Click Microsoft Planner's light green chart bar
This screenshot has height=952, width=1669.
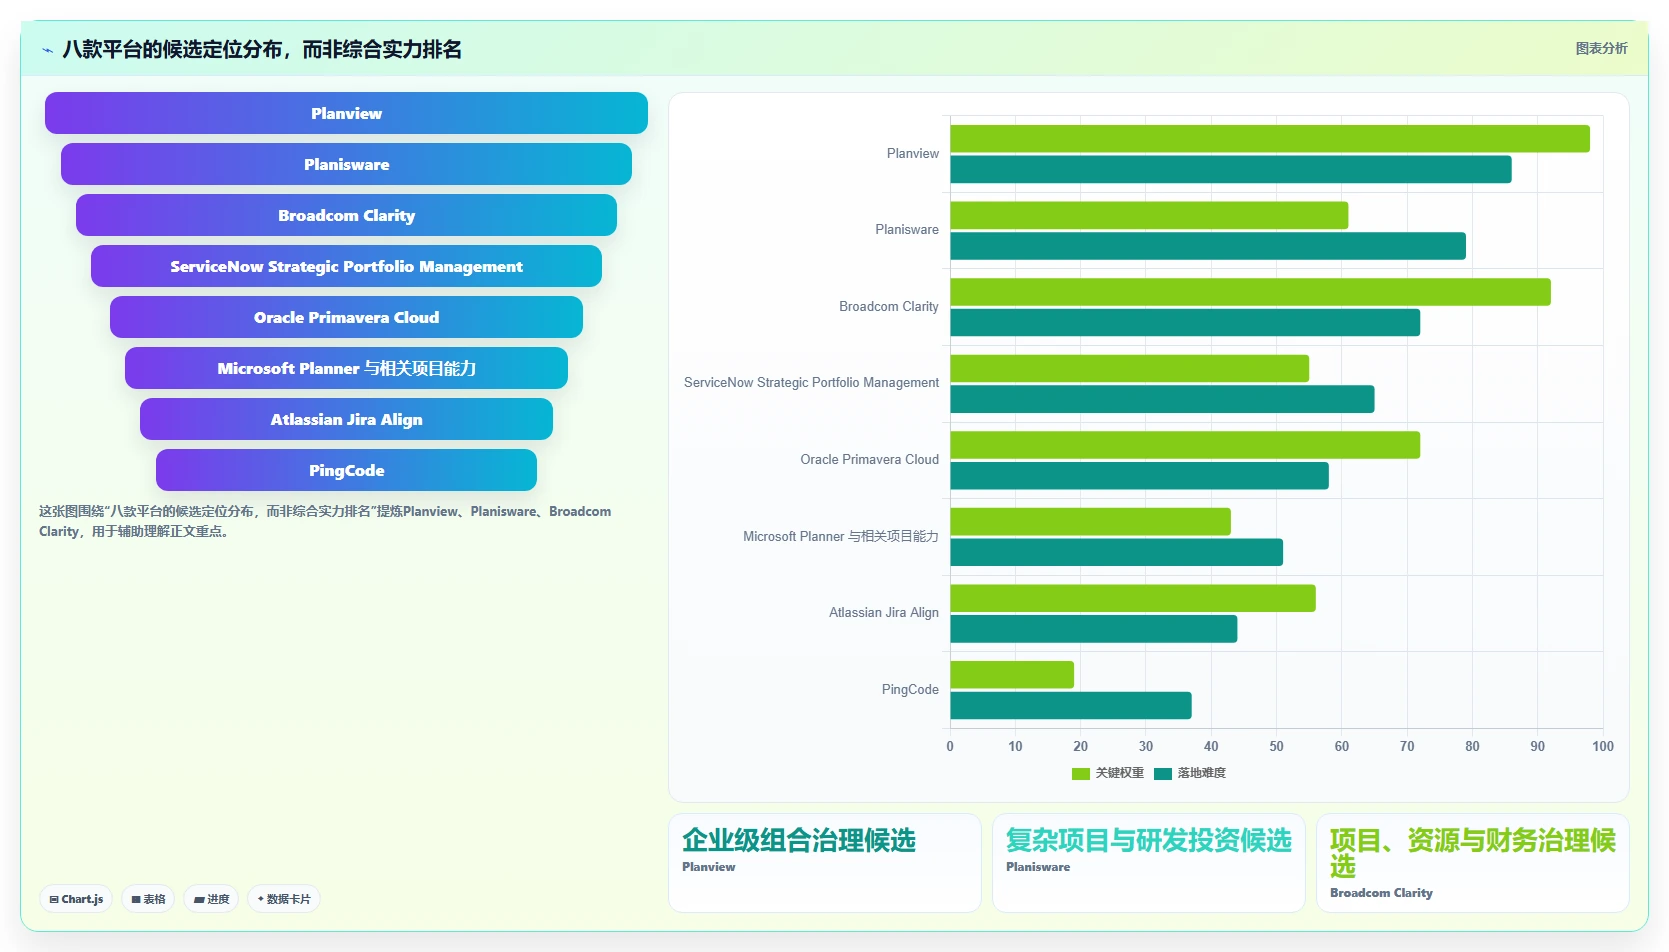click(x=1090, y=521)
